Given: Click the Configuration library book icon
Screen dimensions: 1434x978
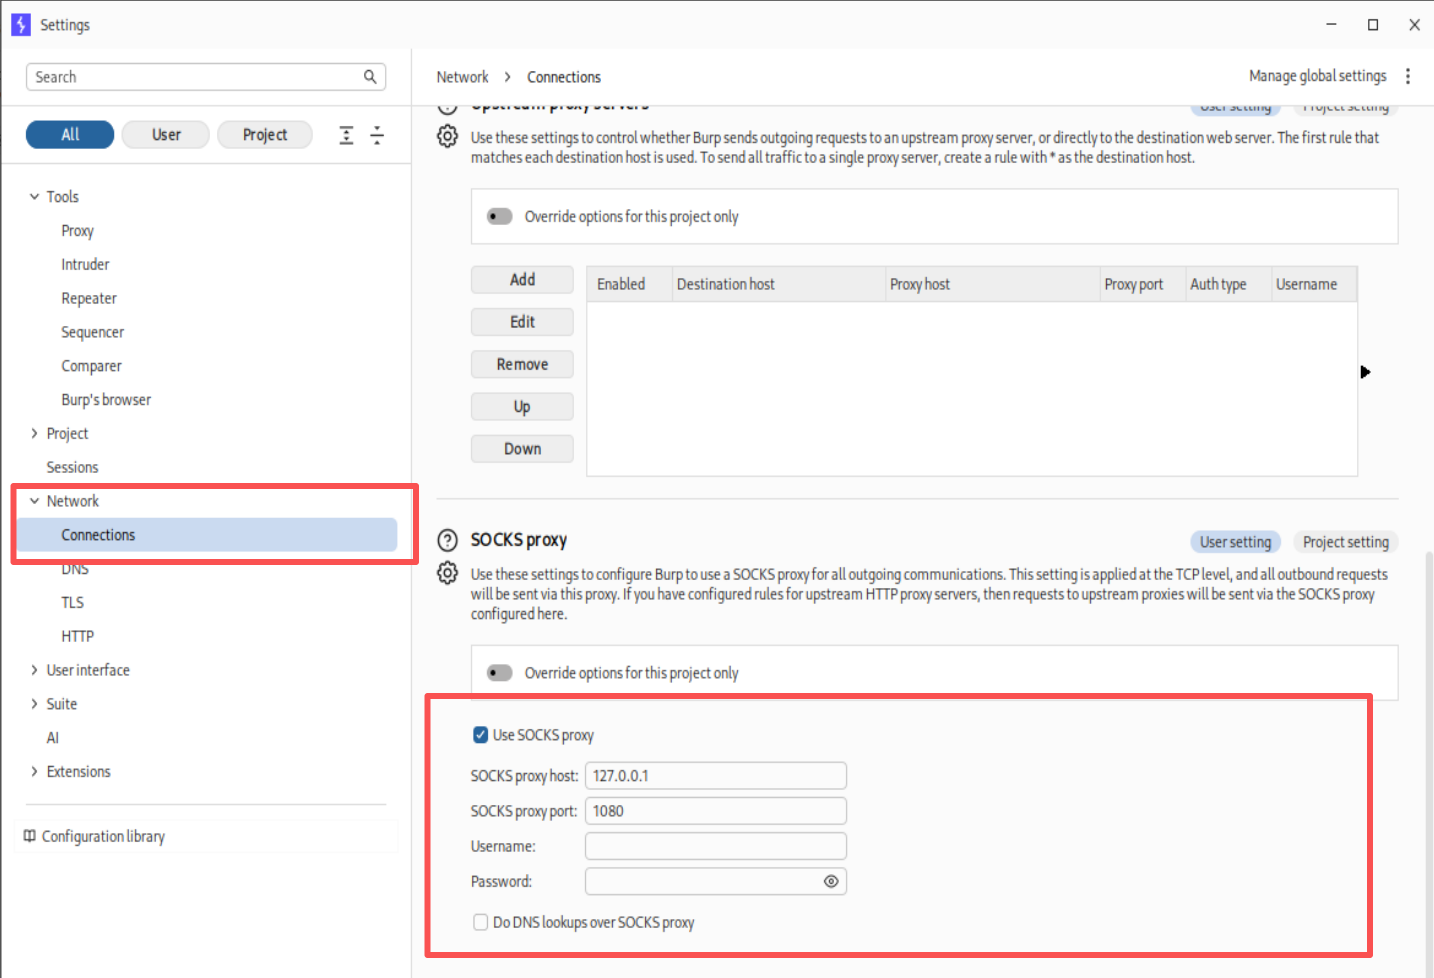Looking at the screenshot, I should [30, 836].
